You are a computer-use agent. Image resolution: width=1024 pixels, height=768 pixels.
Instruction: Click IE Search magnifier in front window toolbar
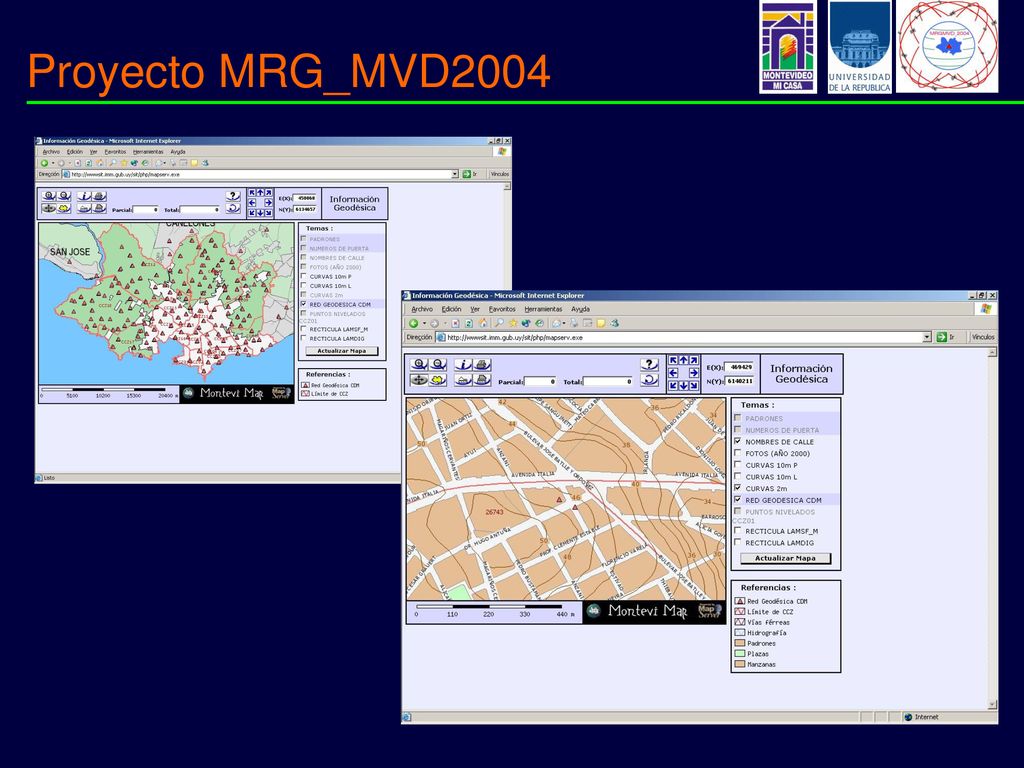(499, 323)
